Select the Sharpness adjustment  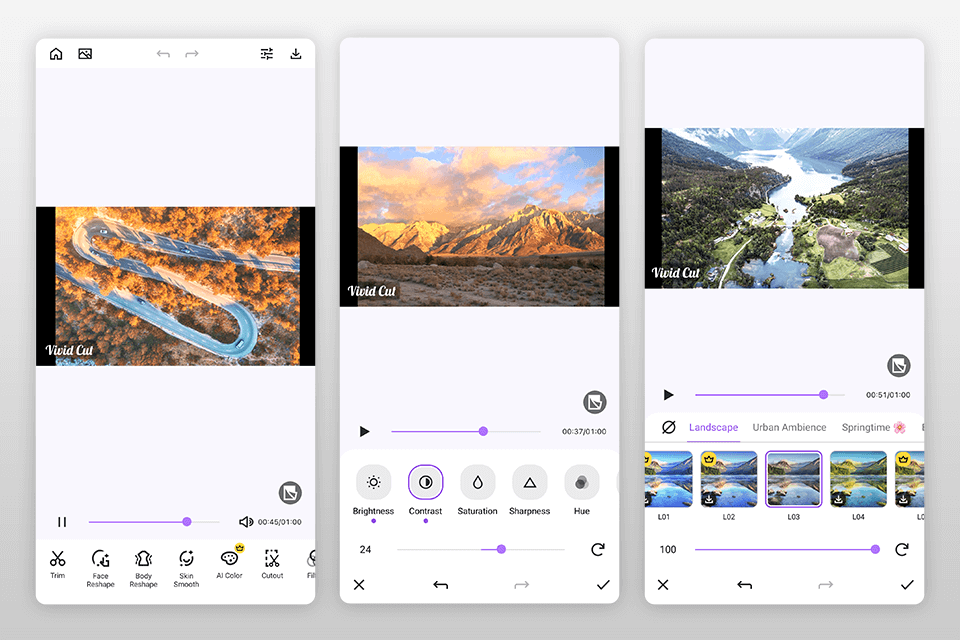coord(530,491)
